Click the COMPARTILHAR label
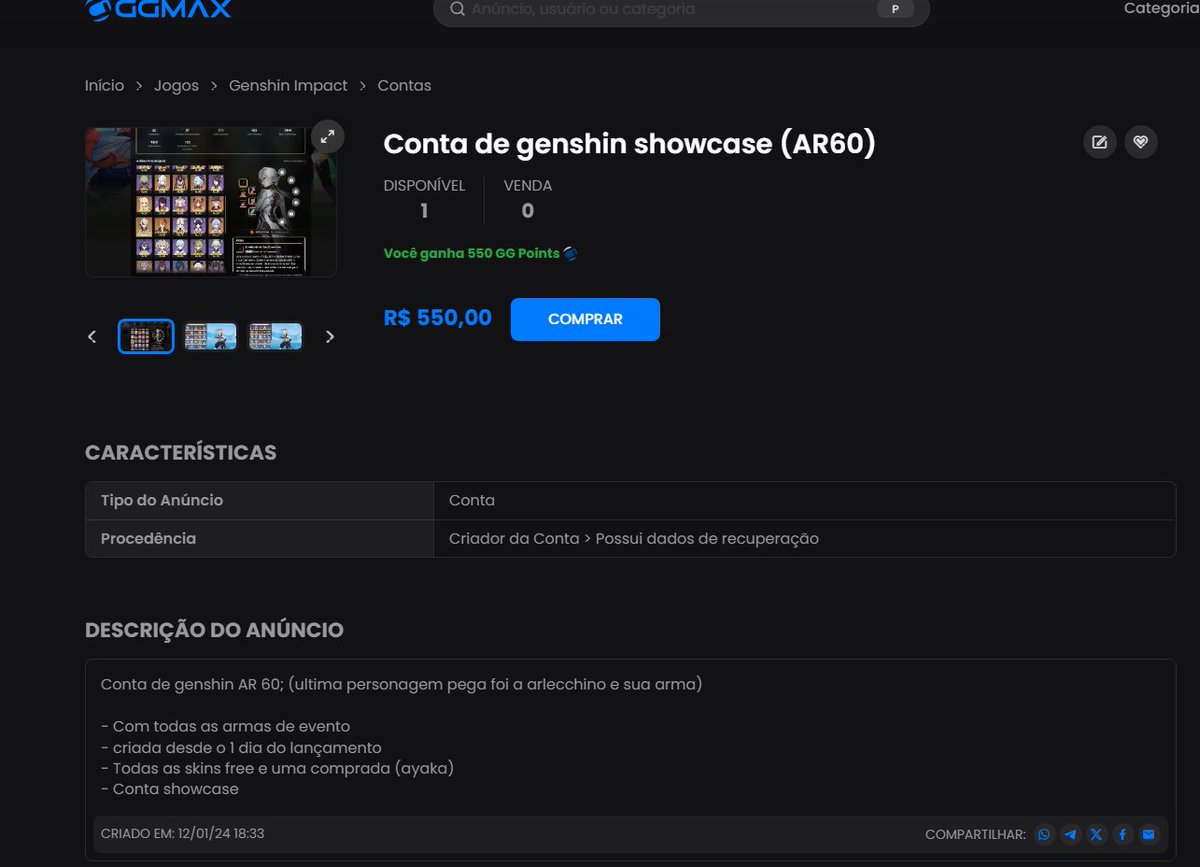Image resolution: width=1200 pixels, height=867 pixels. tap(975, 834)
